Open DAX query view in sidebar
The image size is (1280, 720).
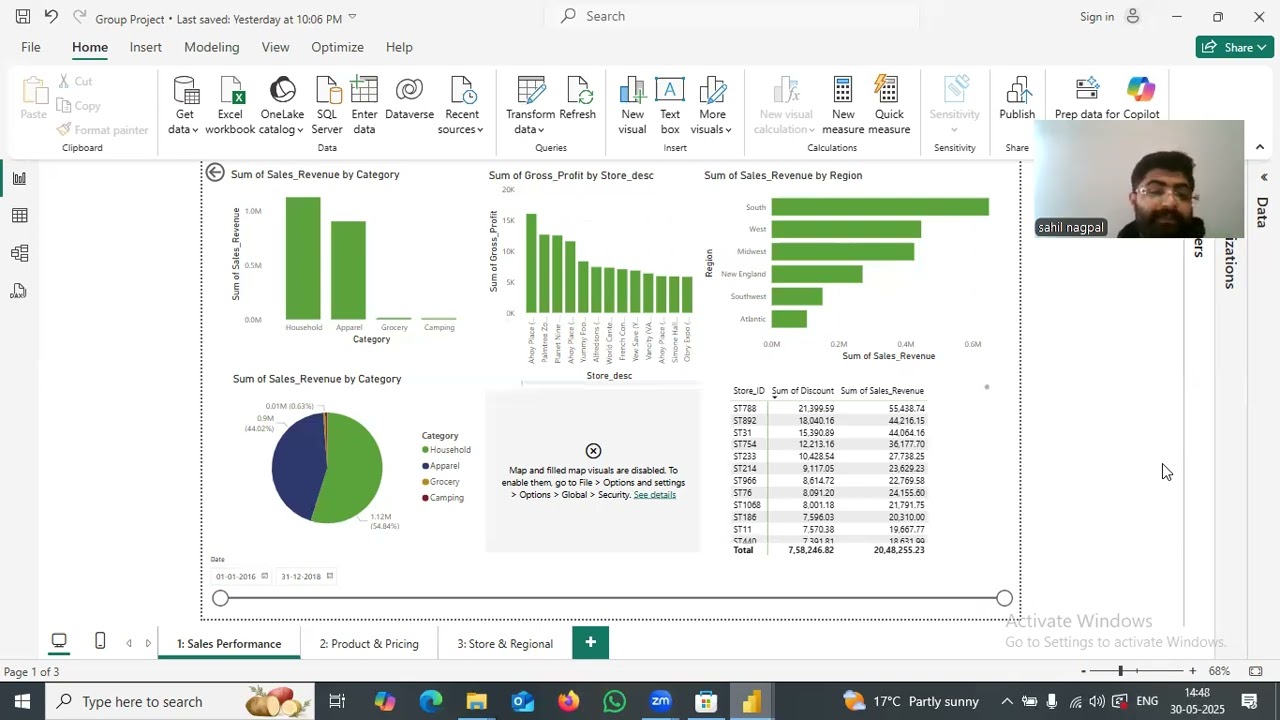coord(19,291)
